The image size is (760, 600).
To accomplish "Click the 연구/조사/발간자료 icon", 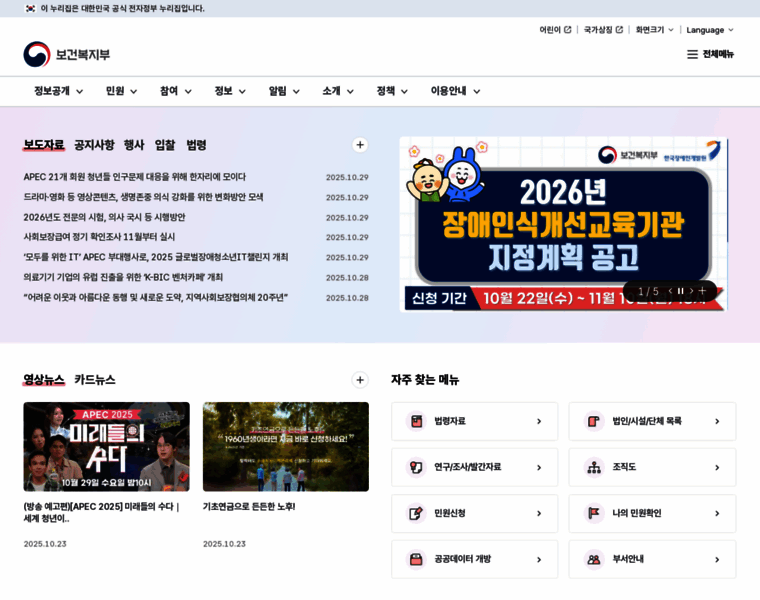I will point(416,467).
